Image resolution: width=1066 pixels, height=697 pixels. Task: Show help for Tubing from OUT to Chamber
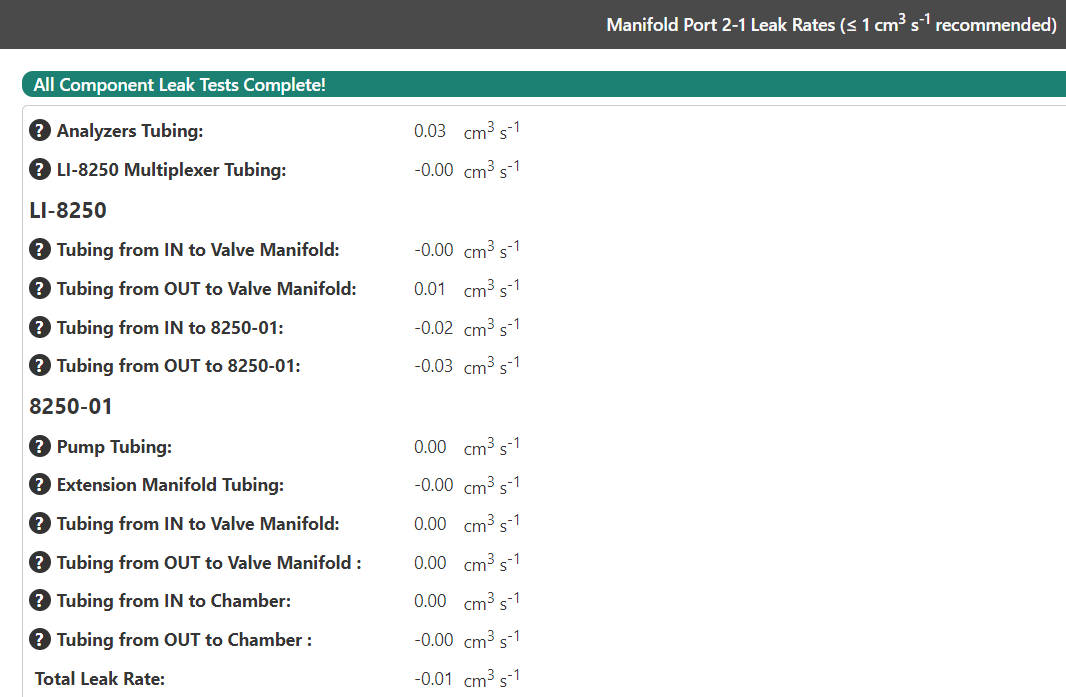pos(40,639)
